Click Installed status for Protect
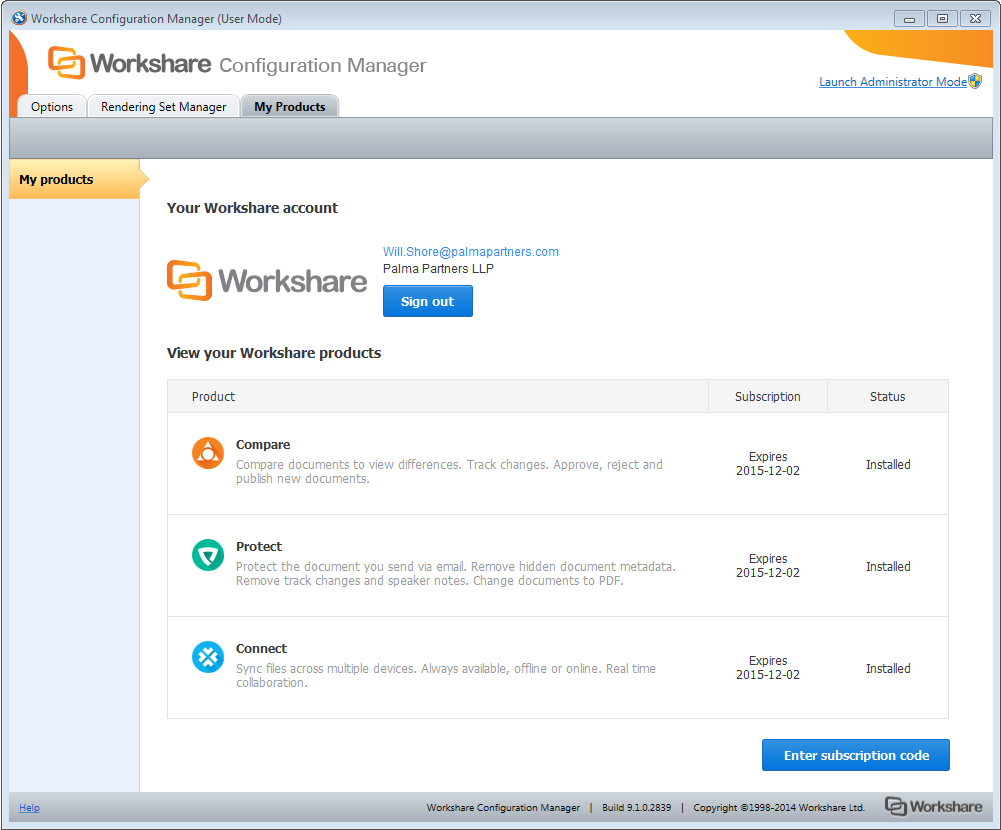1001x830 pixels. tap(888, 567)
